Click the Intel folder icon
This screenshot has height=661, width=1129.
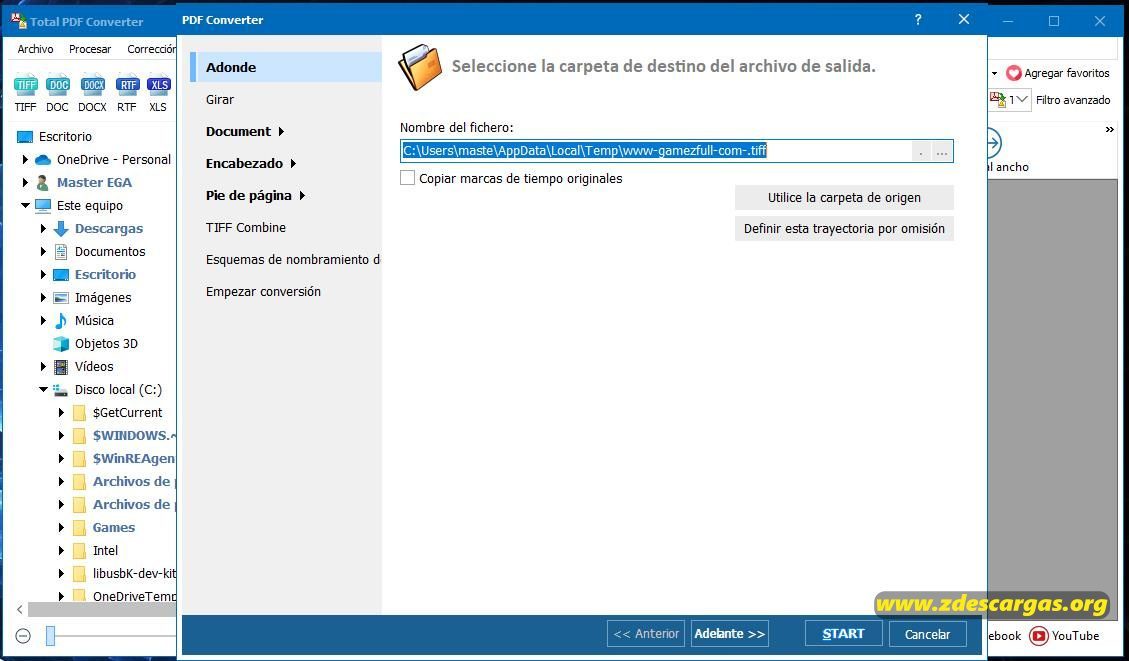(x=80, y=551)
